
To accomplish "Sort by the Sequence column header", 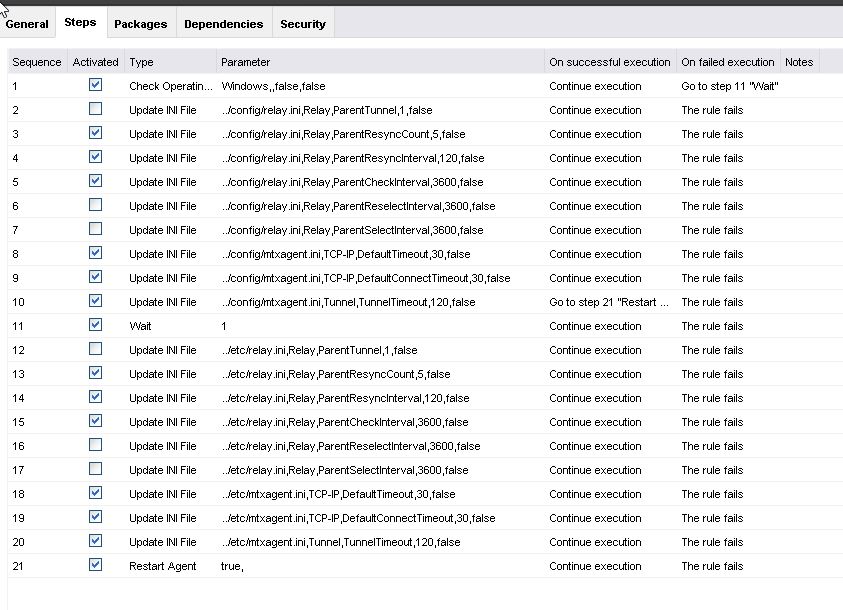I will (x=37, y=62).
